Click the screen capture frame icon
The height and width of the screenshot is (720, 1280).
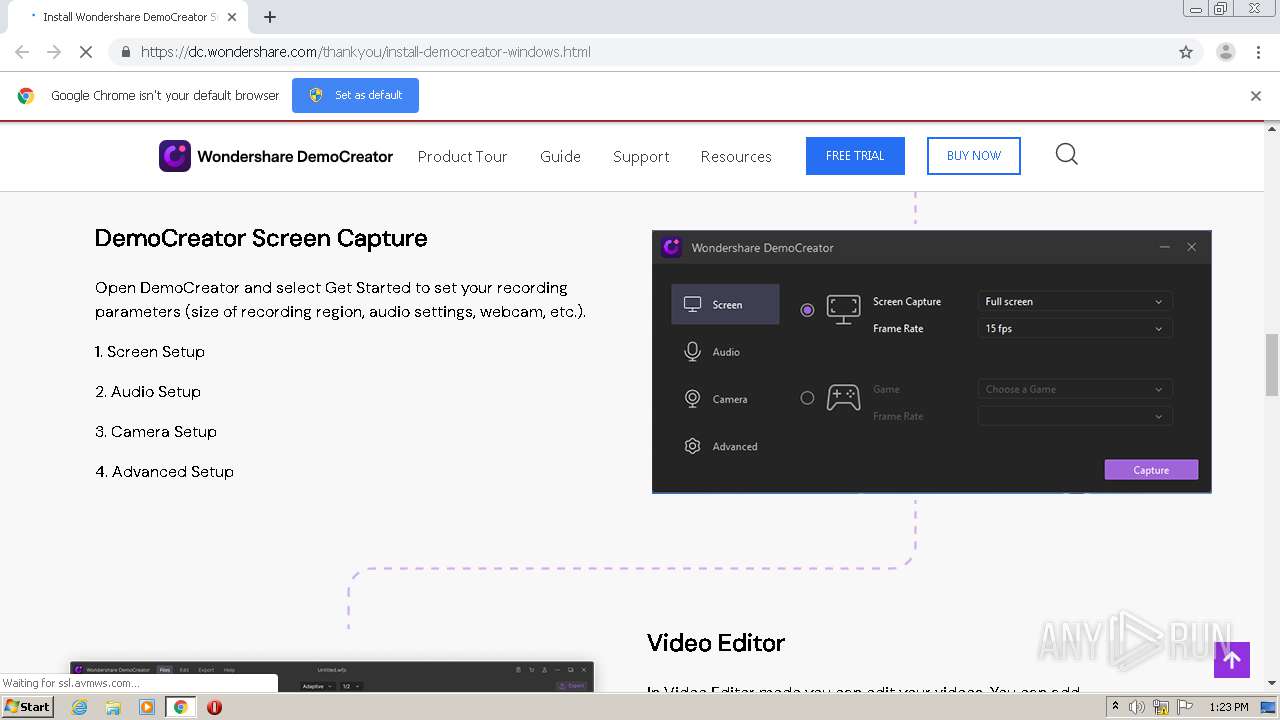tap(843, 309)
